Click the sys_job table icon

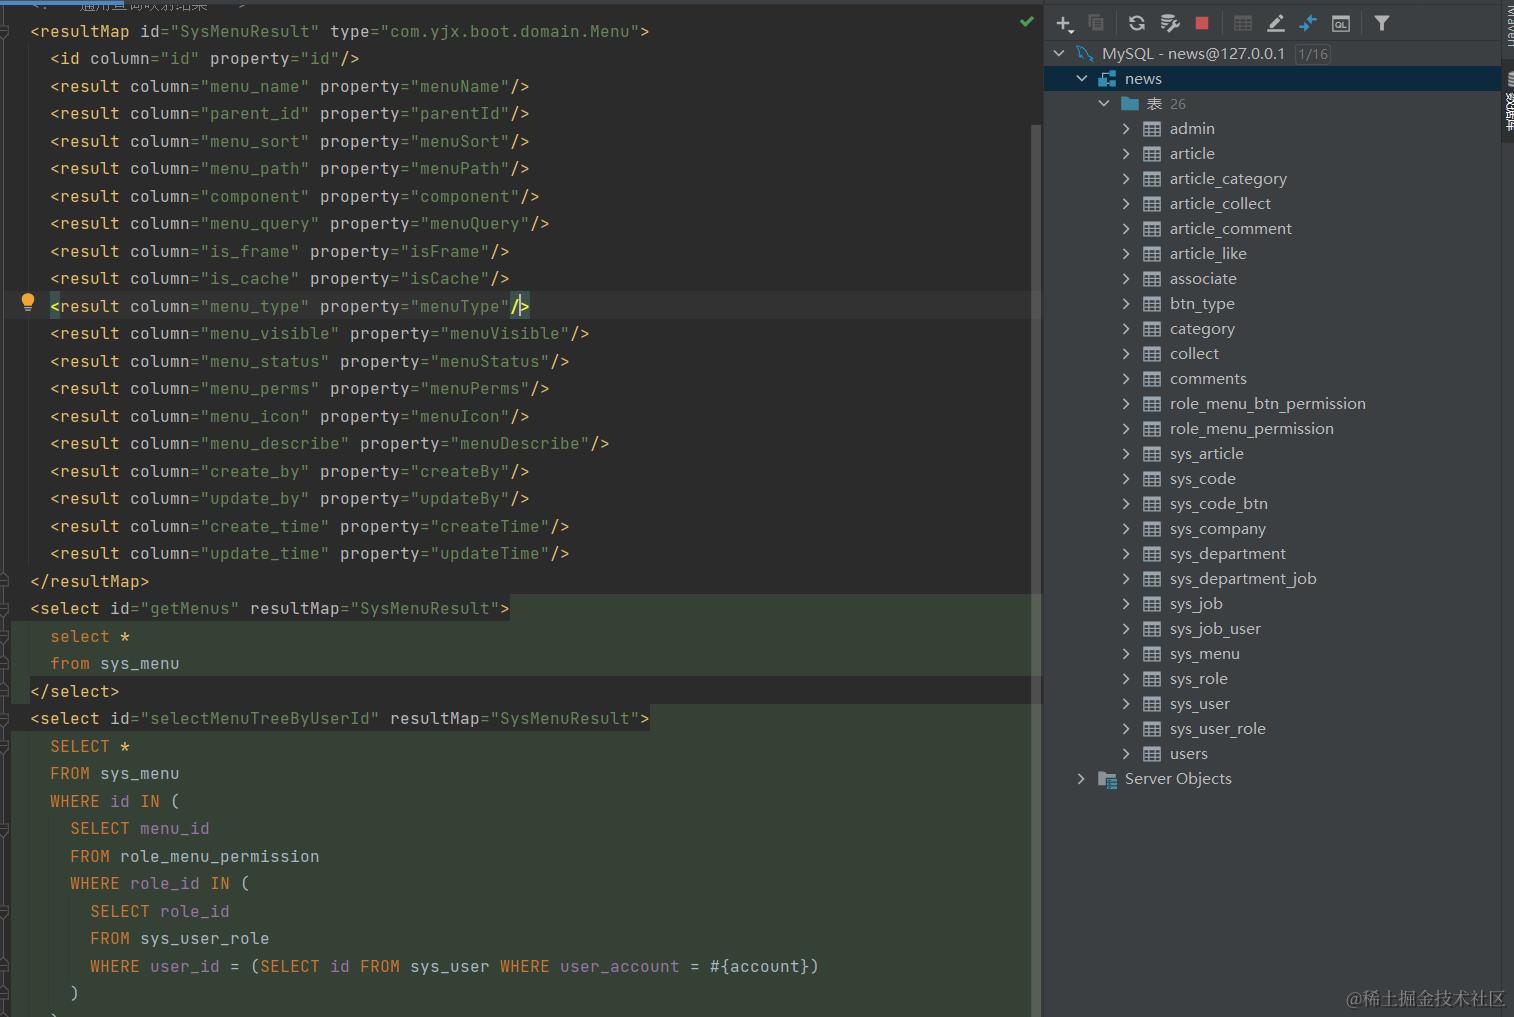coord(1152,604)
